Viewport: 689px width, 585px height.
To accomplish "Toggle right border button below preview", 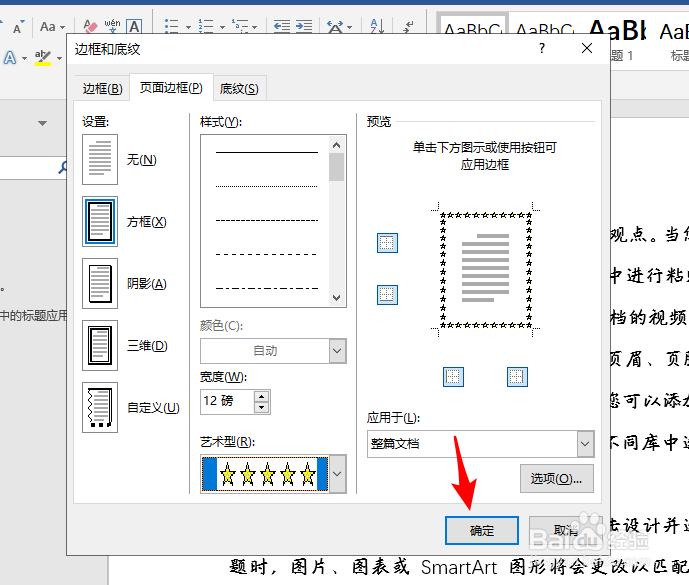I will click(517, 377).
